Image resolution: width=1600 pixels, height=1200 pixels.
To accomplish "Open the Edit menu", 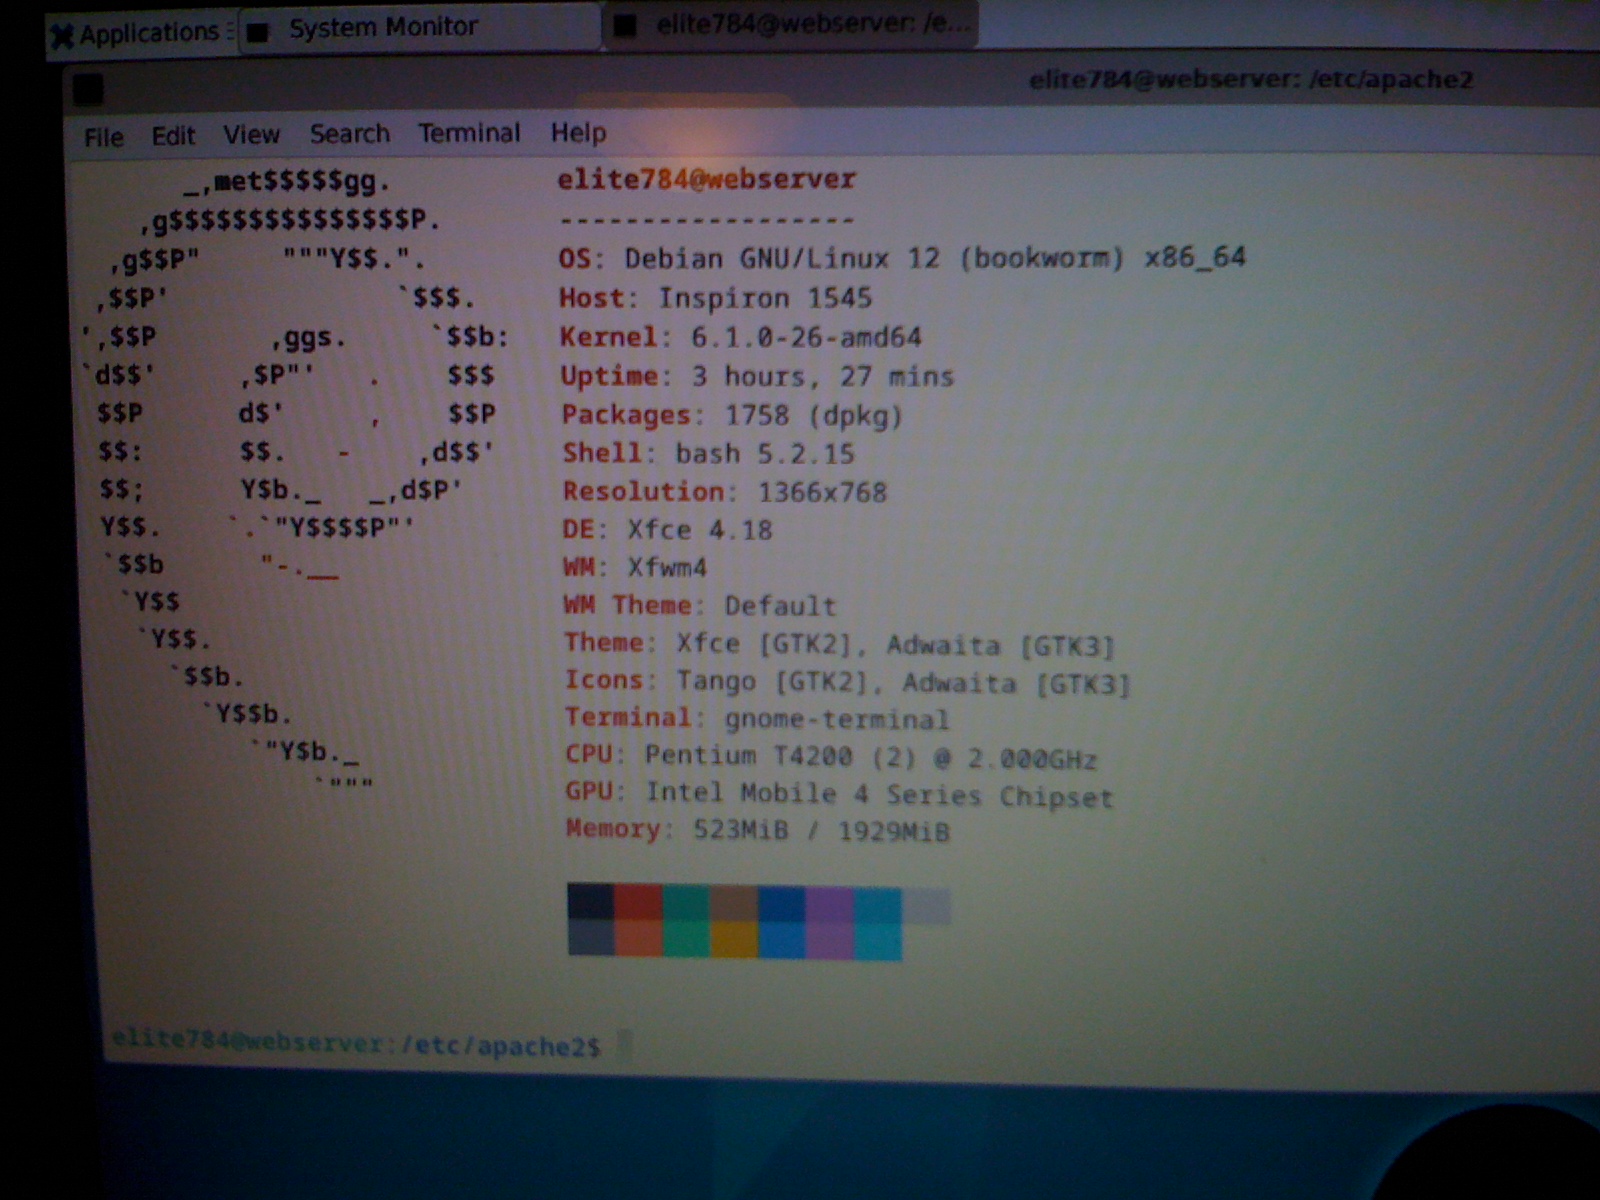I will 173,136.
